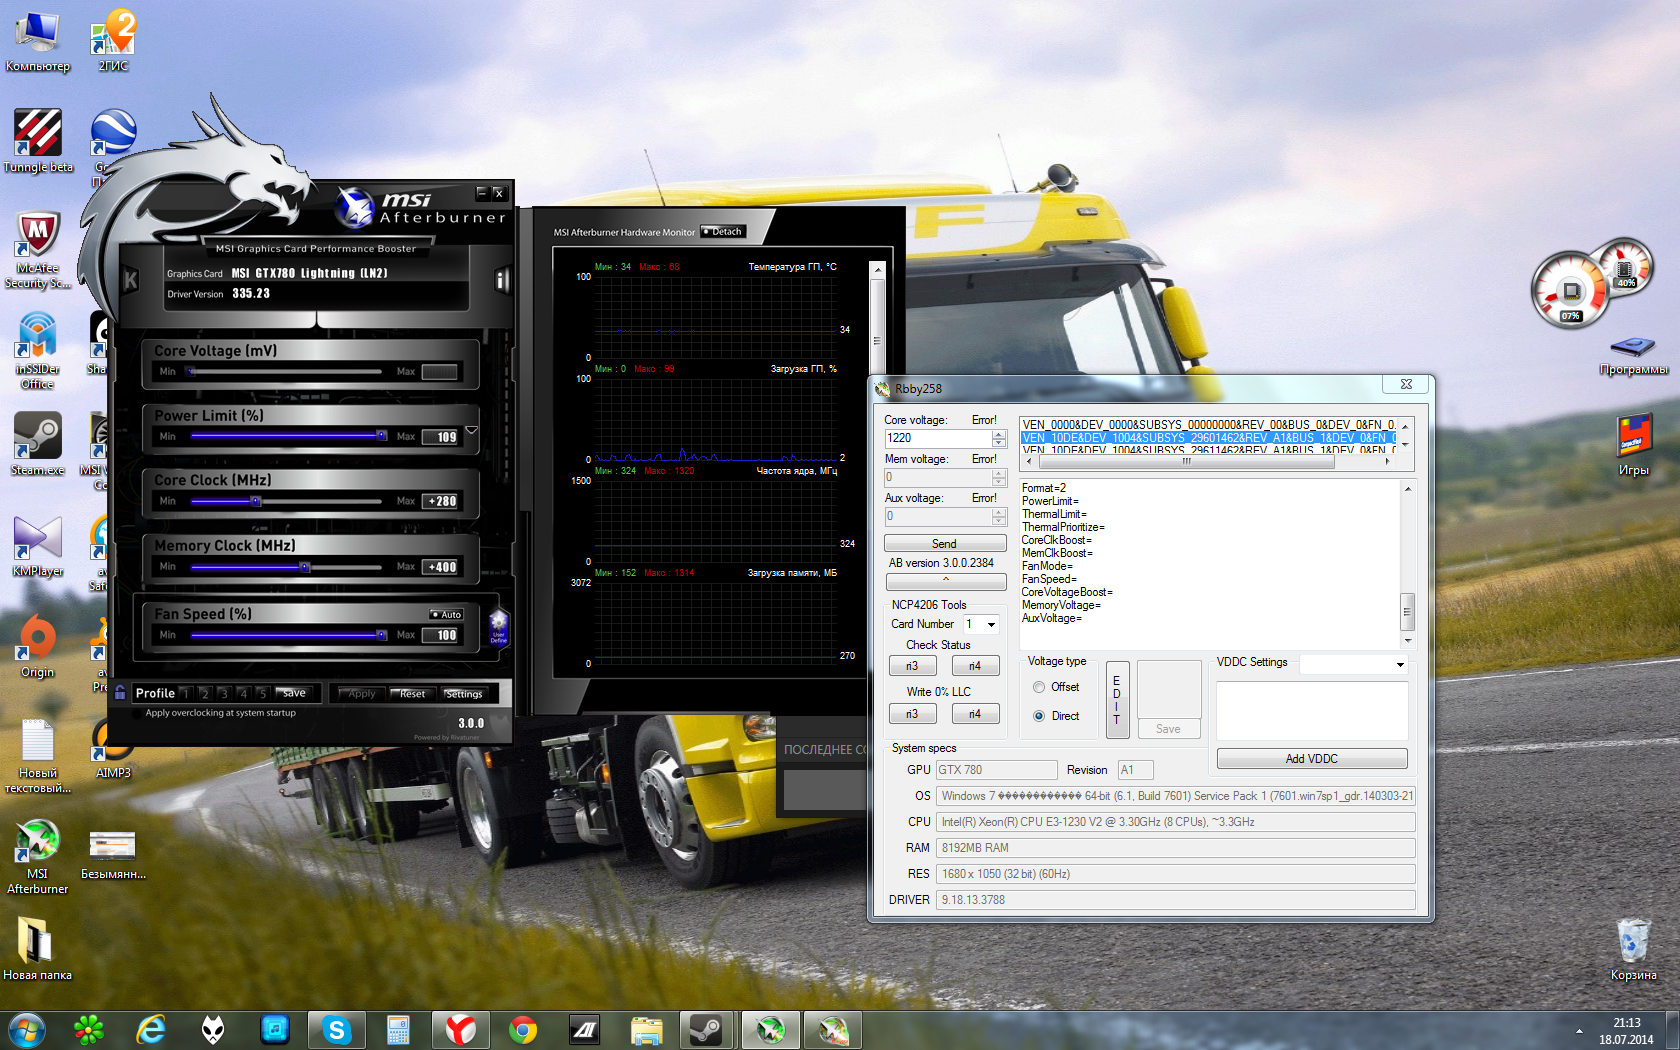This screenshot has height=1050, width=1680.
Task: Open the Игры desktop icon
Action: click(x=1633, y=445)
